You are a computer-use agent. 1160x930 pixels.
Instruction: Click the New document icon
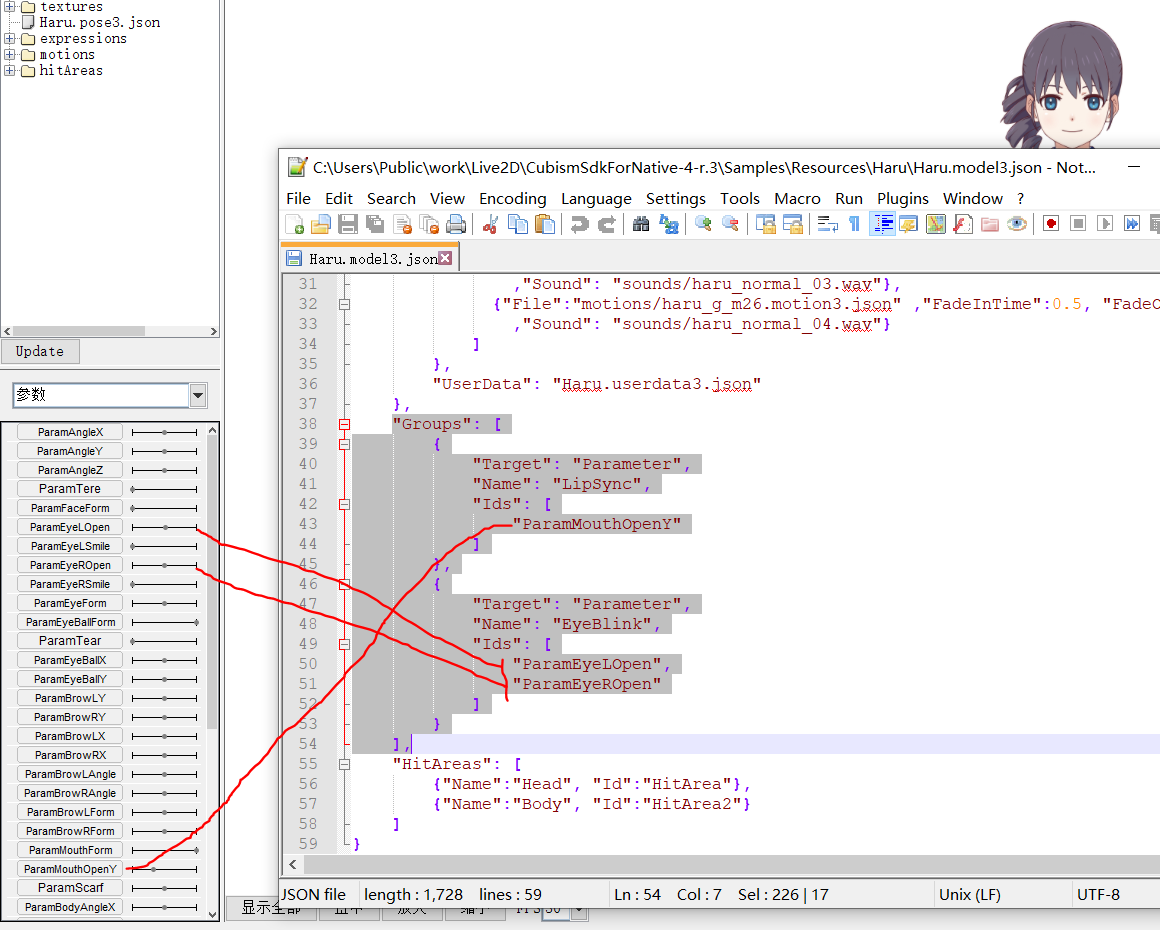(x=294, y=224)
